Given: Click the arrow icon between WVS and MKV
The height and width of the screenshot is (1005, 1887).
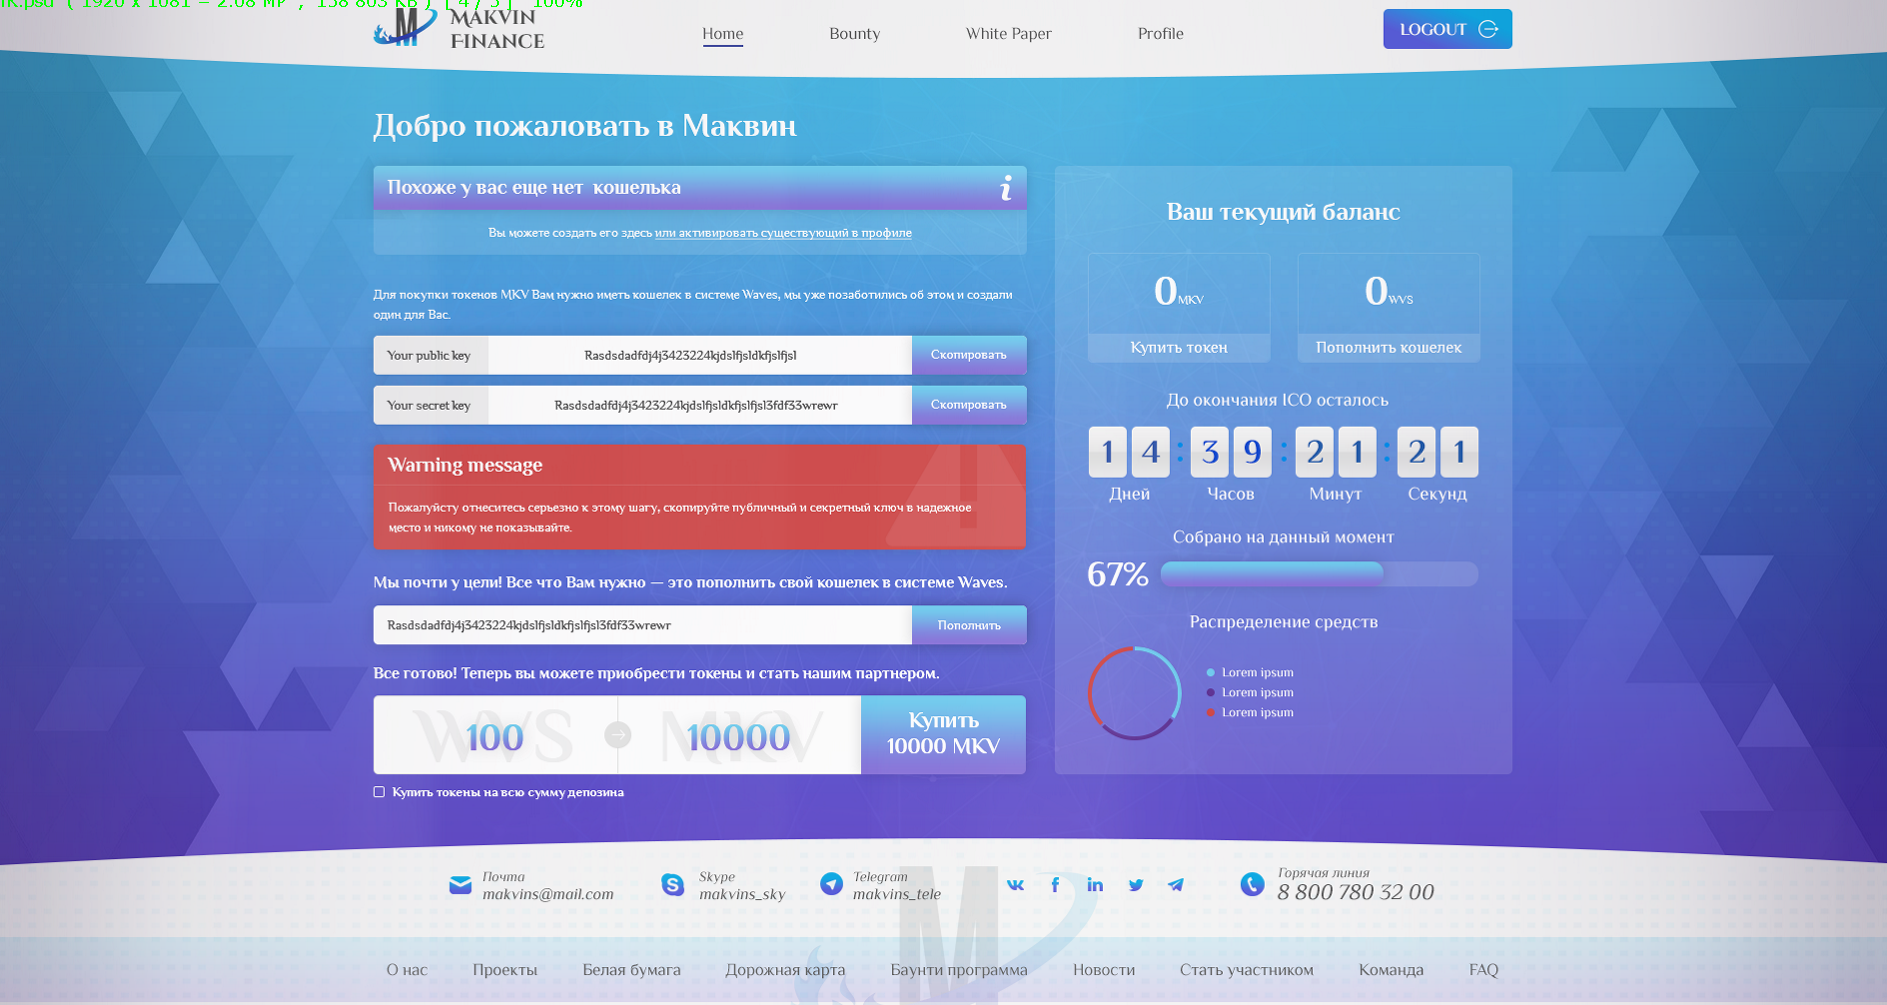Looking at the screenshot, I should (x=618, y=735).
